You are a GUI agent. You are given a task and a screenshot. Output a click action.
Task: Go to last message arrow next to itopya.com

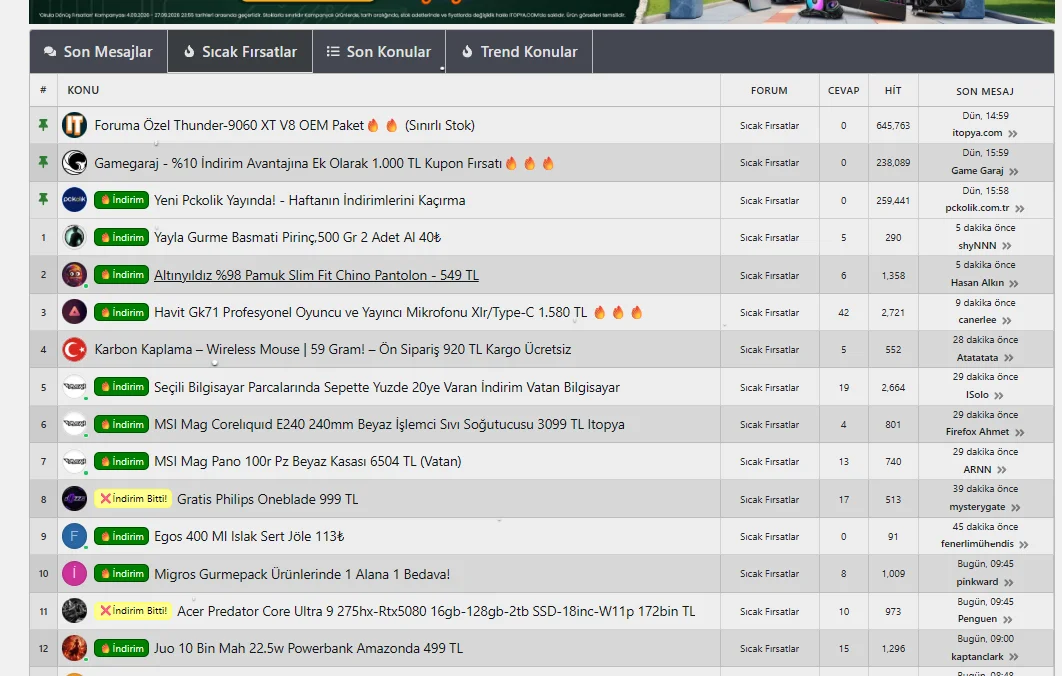[x=1013, y=133]
